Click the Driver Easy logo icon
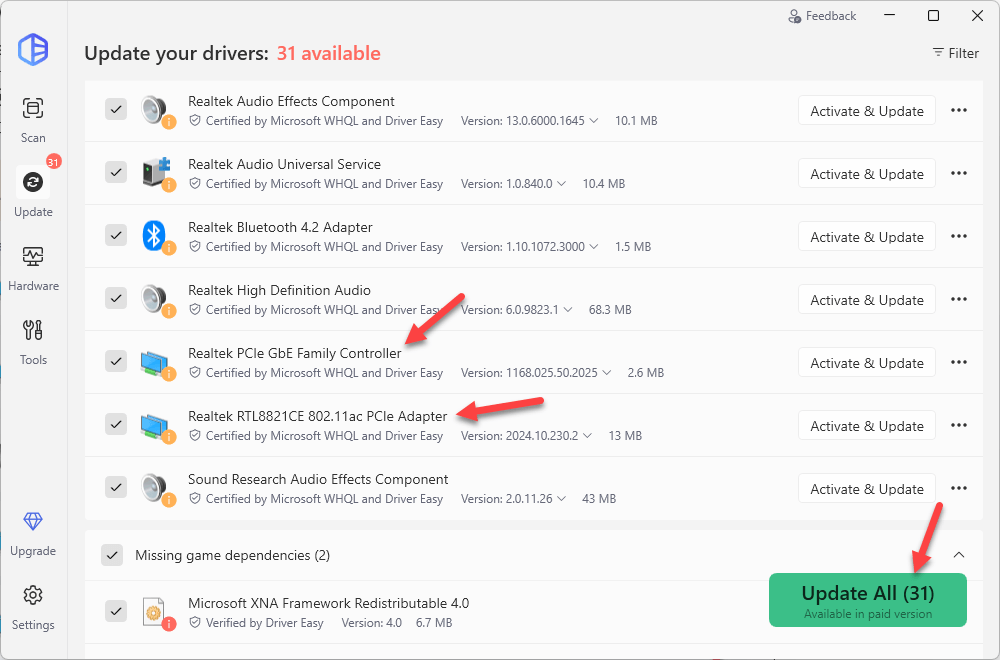Image resolution: width=1000 pixels, height=660 pixels. click(x=33, y=49)
